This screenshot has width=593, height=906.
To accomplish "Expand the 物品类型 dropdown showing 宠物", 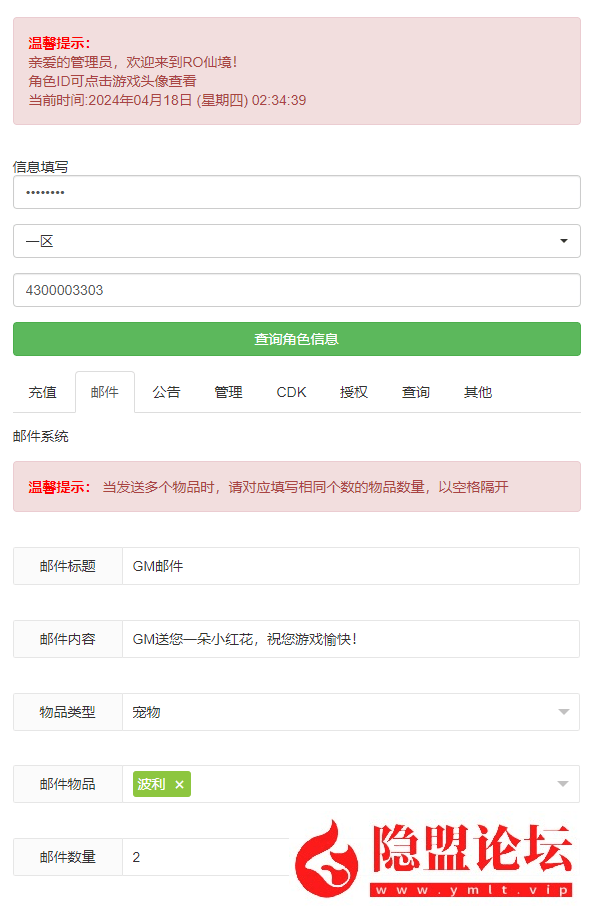I will click(350, 711).
